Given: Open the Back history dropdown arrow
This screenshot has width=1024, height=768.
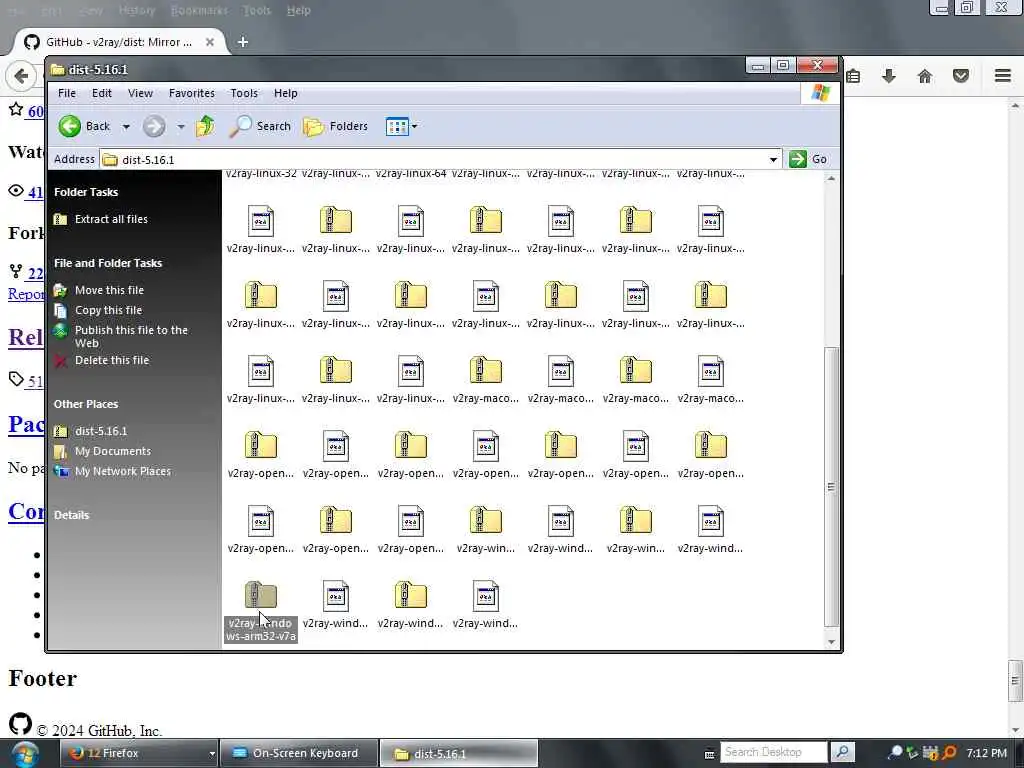Looking at the screenshot, I should point(126,127).
